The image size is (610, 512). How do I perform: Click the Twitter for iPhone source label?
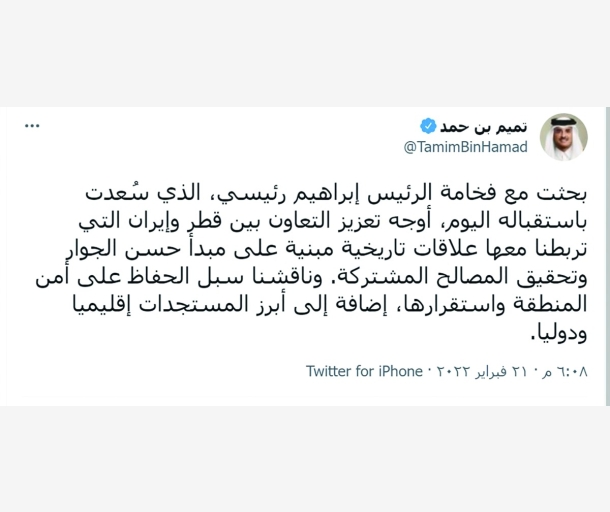tap(364, 371)
